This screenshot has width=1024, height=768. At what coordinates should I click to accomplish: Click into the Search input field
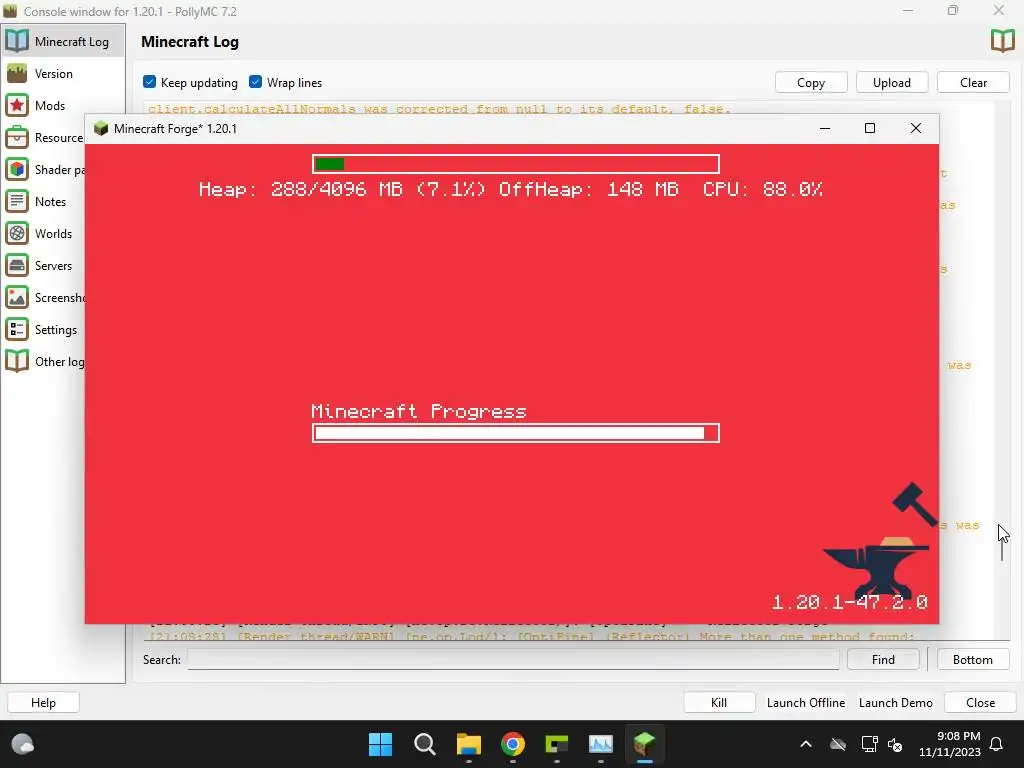pyautogui.click(x=513, y=660)
